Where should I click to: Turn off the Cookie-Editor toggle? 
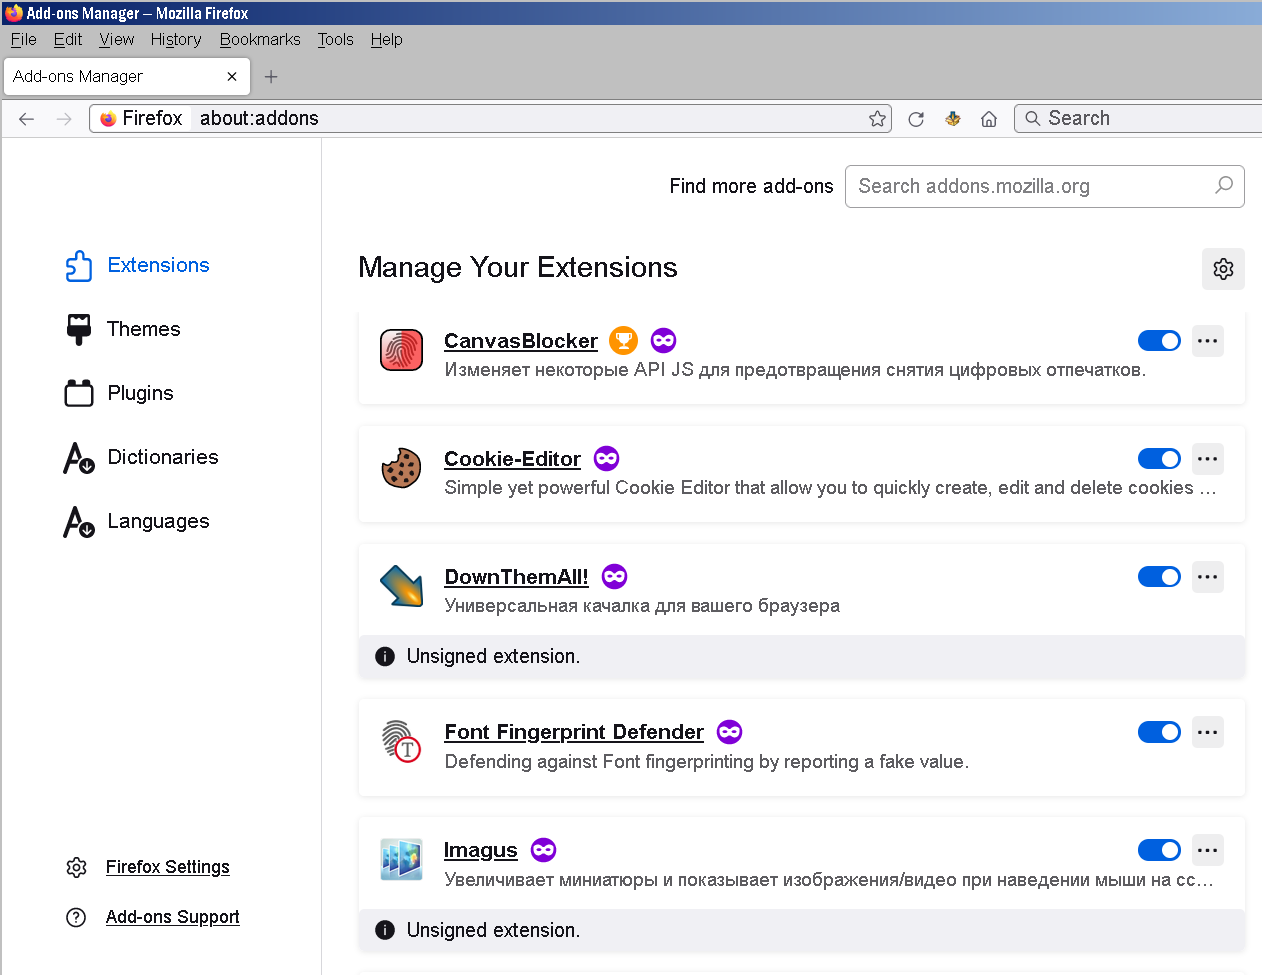click(1159, 459)
